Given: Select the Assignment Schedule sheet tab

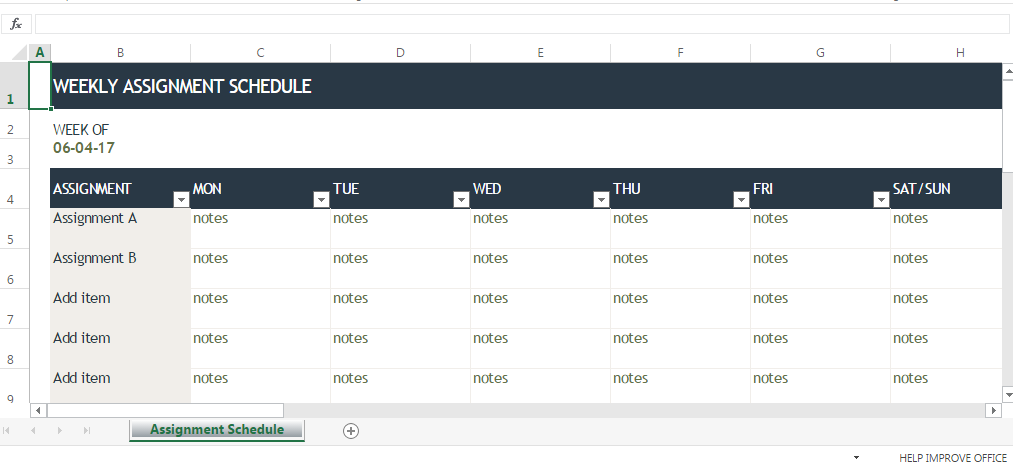Looking at the screenshot, I should (217, 430).
